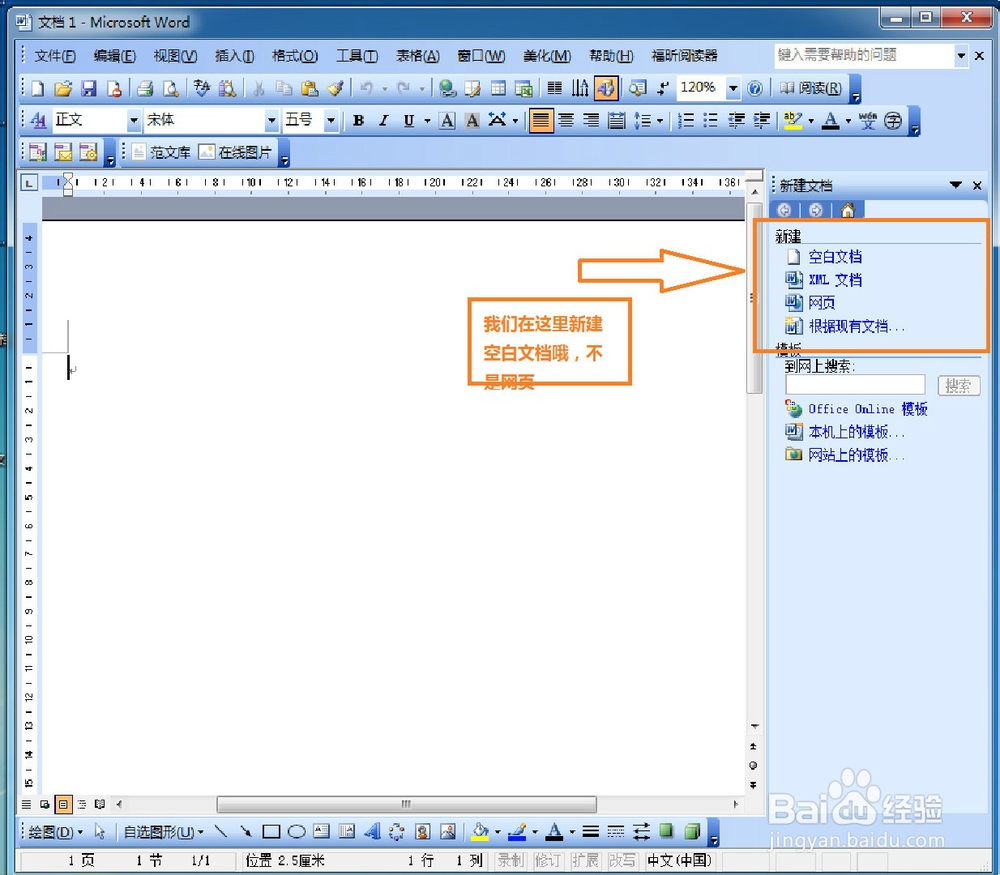Run spelling and grammar check icon
The image size is (1000, 875).
pos(202,88)
